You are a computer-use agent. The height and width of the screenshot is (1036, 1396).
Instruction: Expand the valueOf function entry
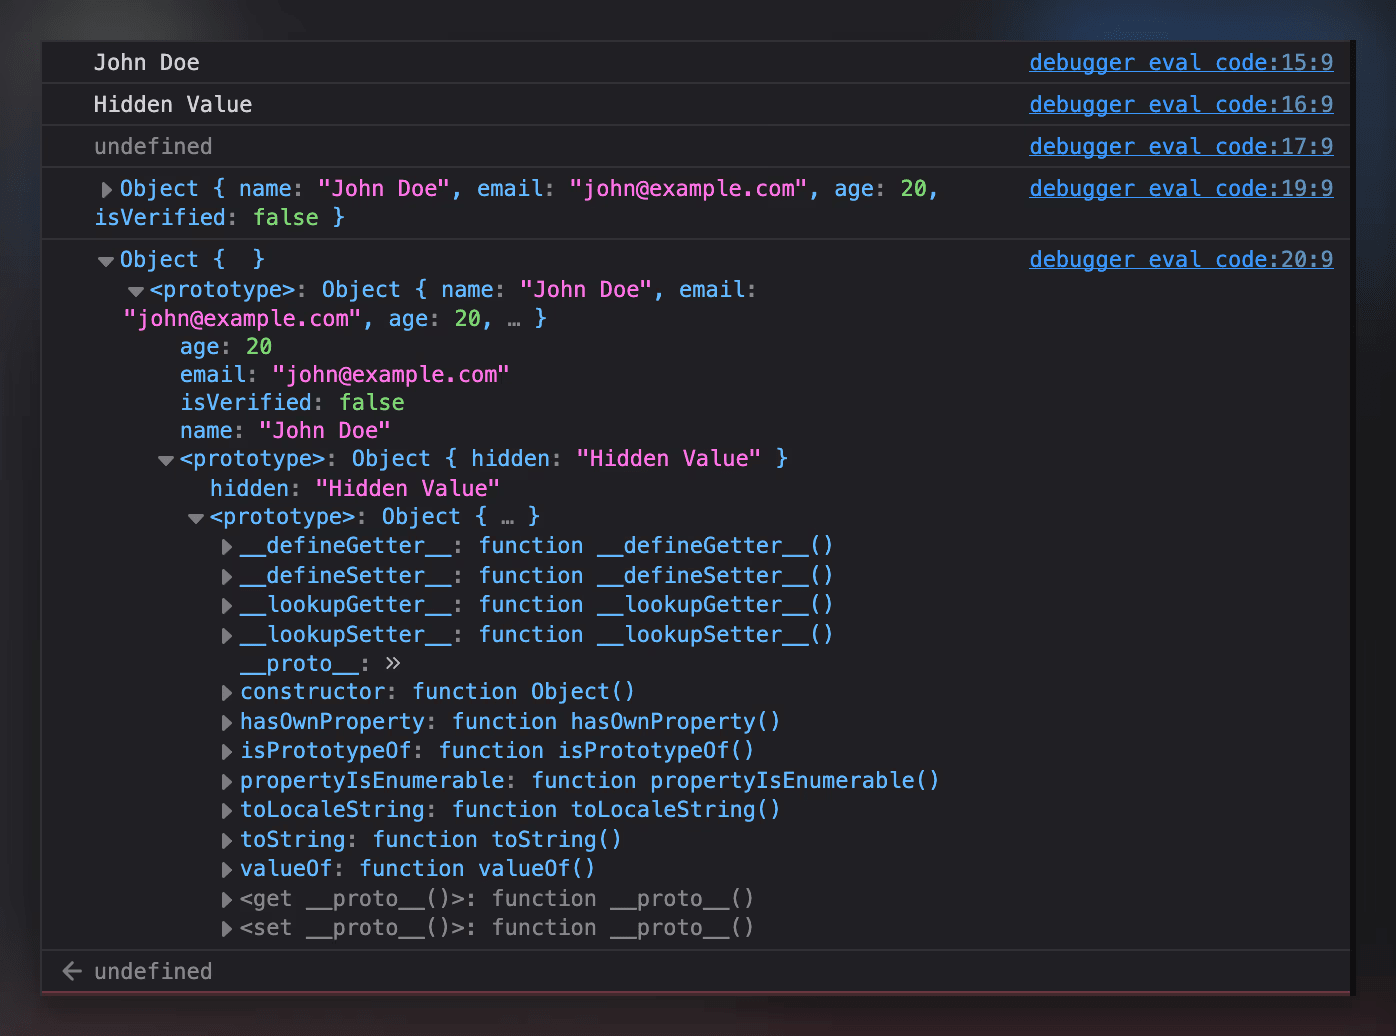click(x=226, y=869)
